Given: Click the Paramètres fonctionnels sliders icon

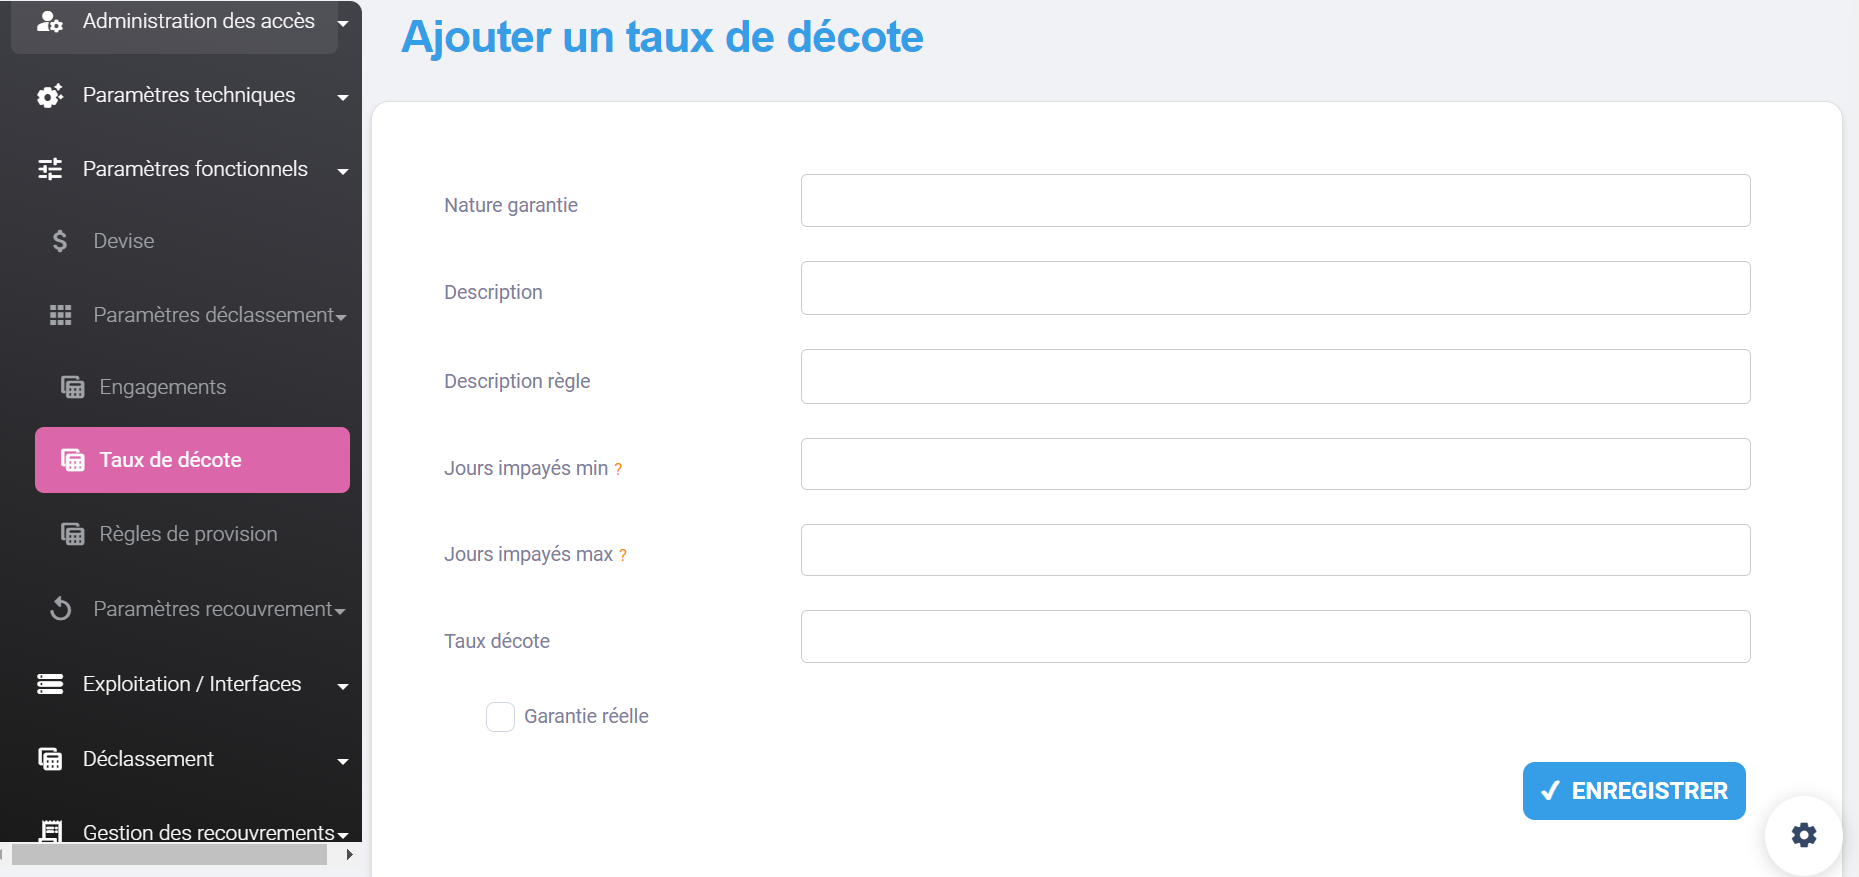Looking at the screenshot, I should point(50,169).
